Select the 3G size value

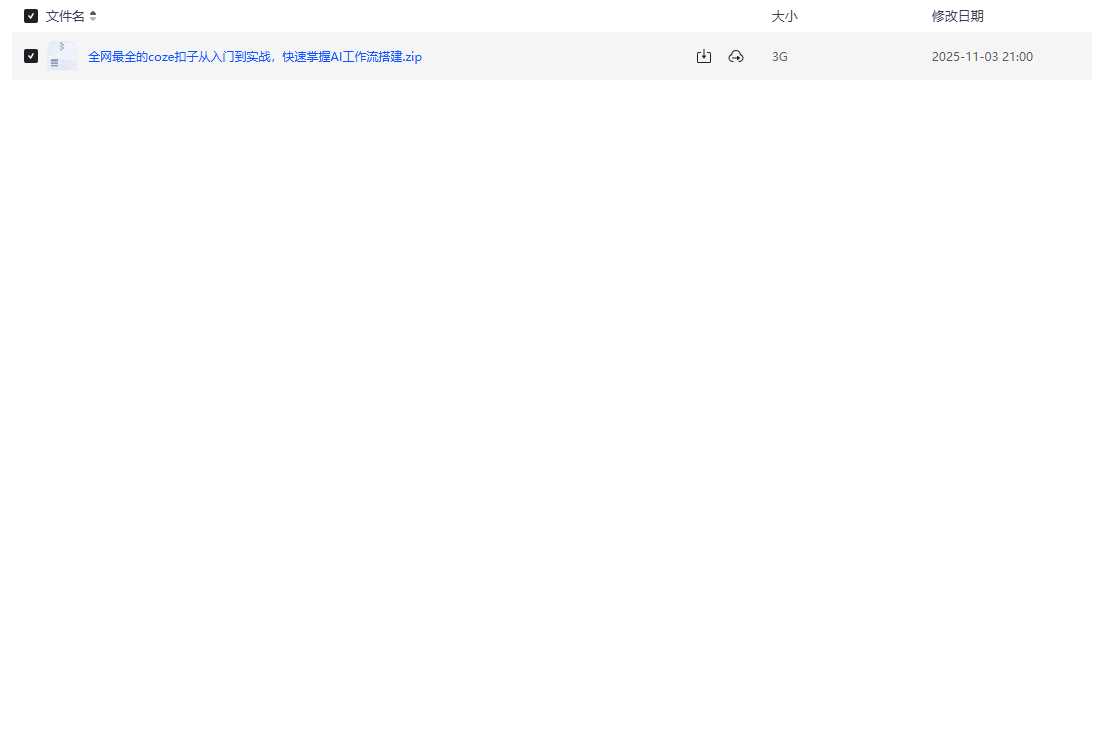click(x=780, y=57)
